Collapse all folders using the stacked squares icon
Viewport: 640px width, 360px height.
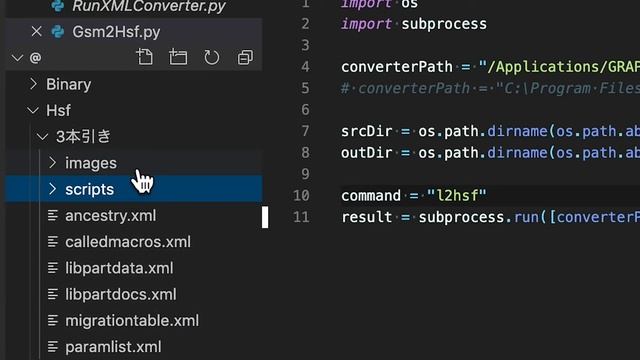245,58
